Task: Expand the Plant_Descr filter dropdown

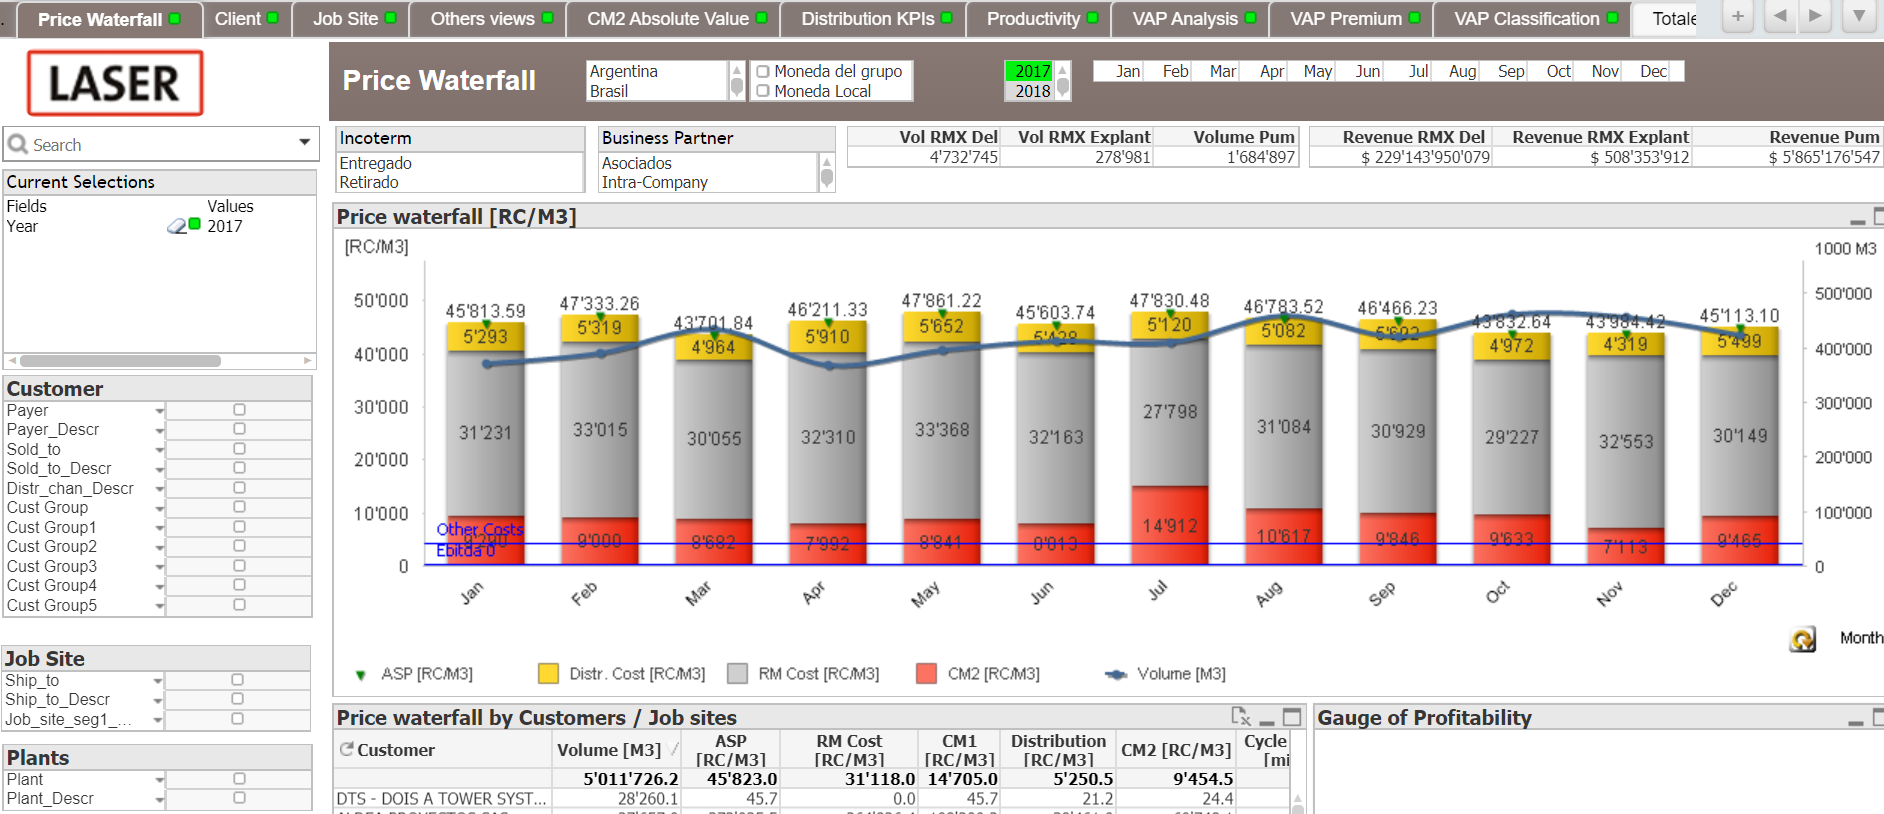Action: point(159,799)
